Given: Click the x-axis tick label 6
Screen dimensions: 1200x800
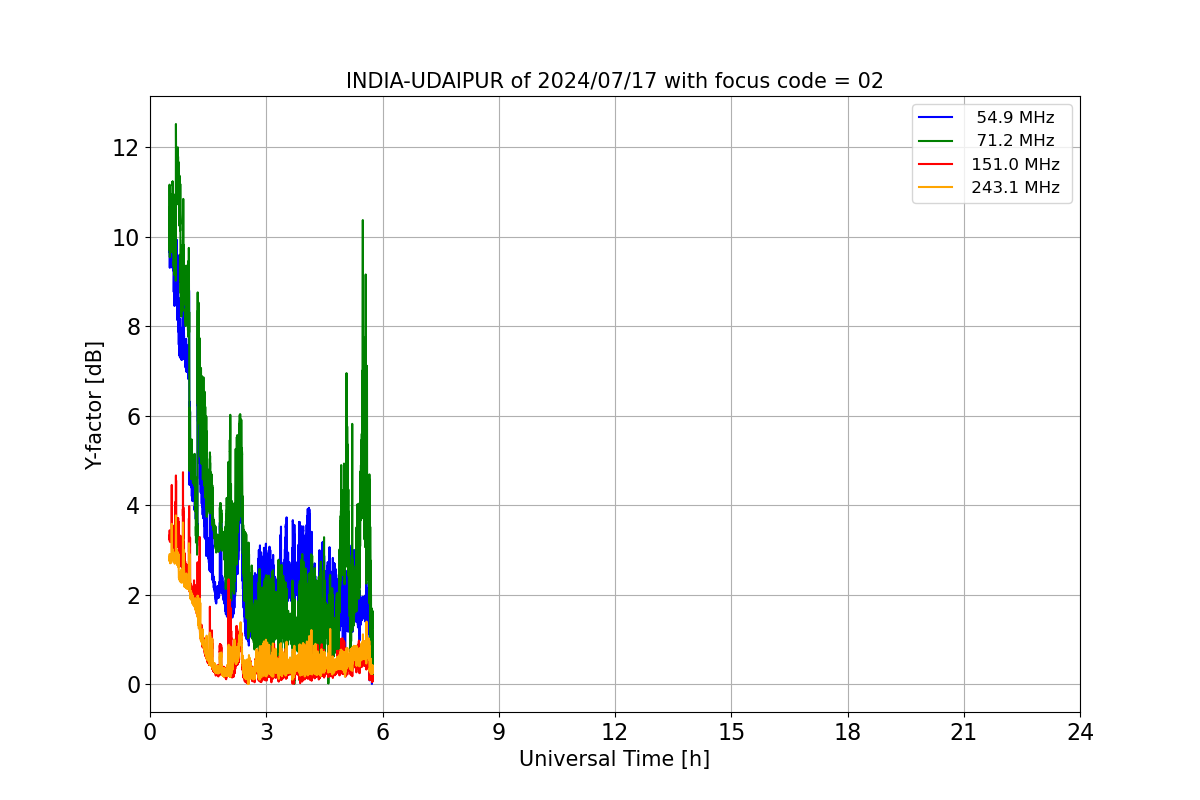Looking at the screenshot, I should (x=382, y=732).
